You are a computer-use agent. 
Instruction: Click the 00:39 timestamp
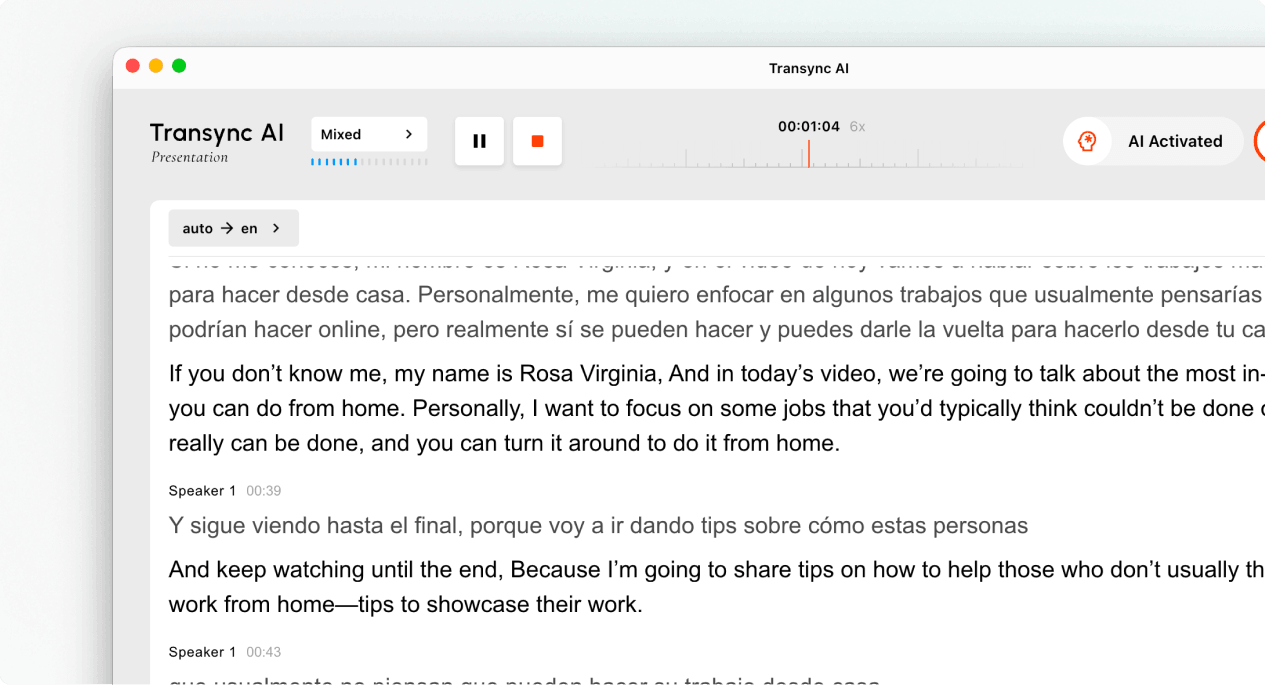pyautogui.click(x=264, y=490)
